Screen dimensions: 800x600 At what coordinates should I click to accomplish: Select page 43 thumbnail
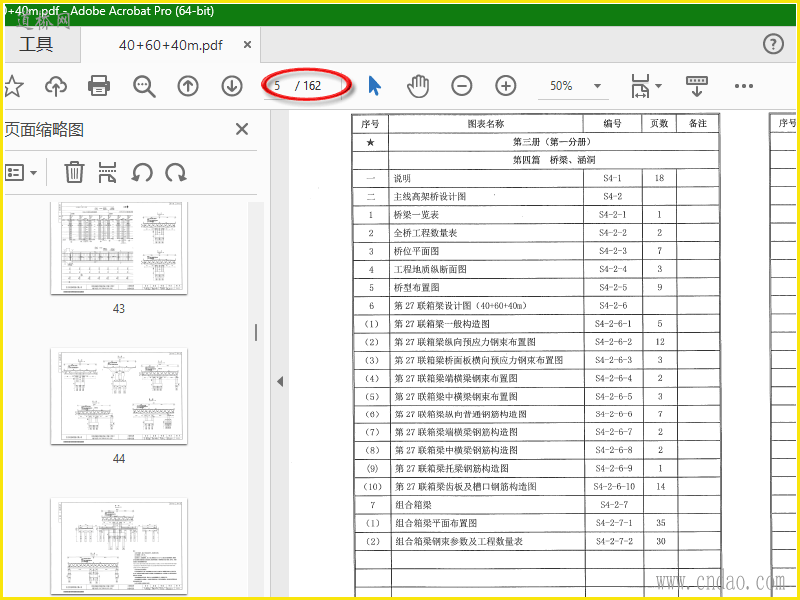pyautogui.click(x=119, y=248)
